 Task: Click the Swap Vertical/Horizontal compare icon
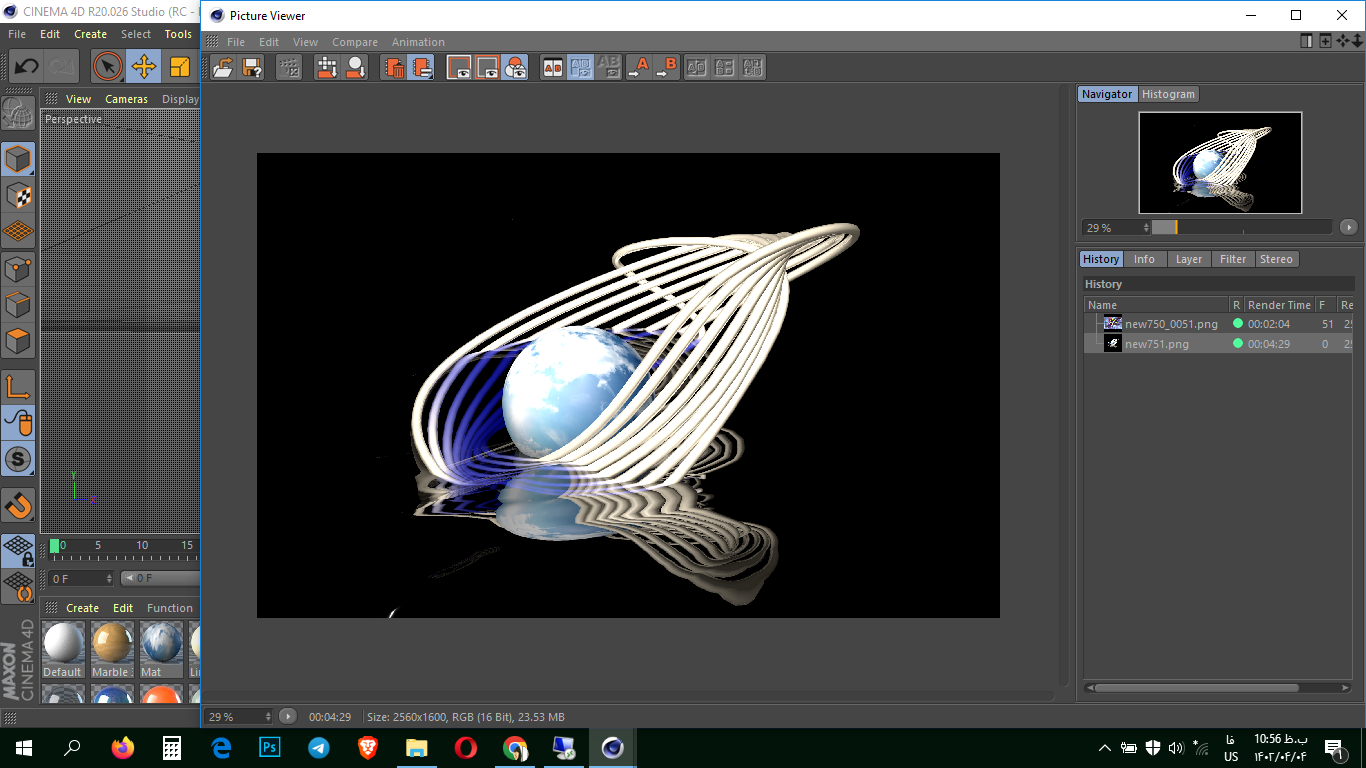click(x=697, y=67)
